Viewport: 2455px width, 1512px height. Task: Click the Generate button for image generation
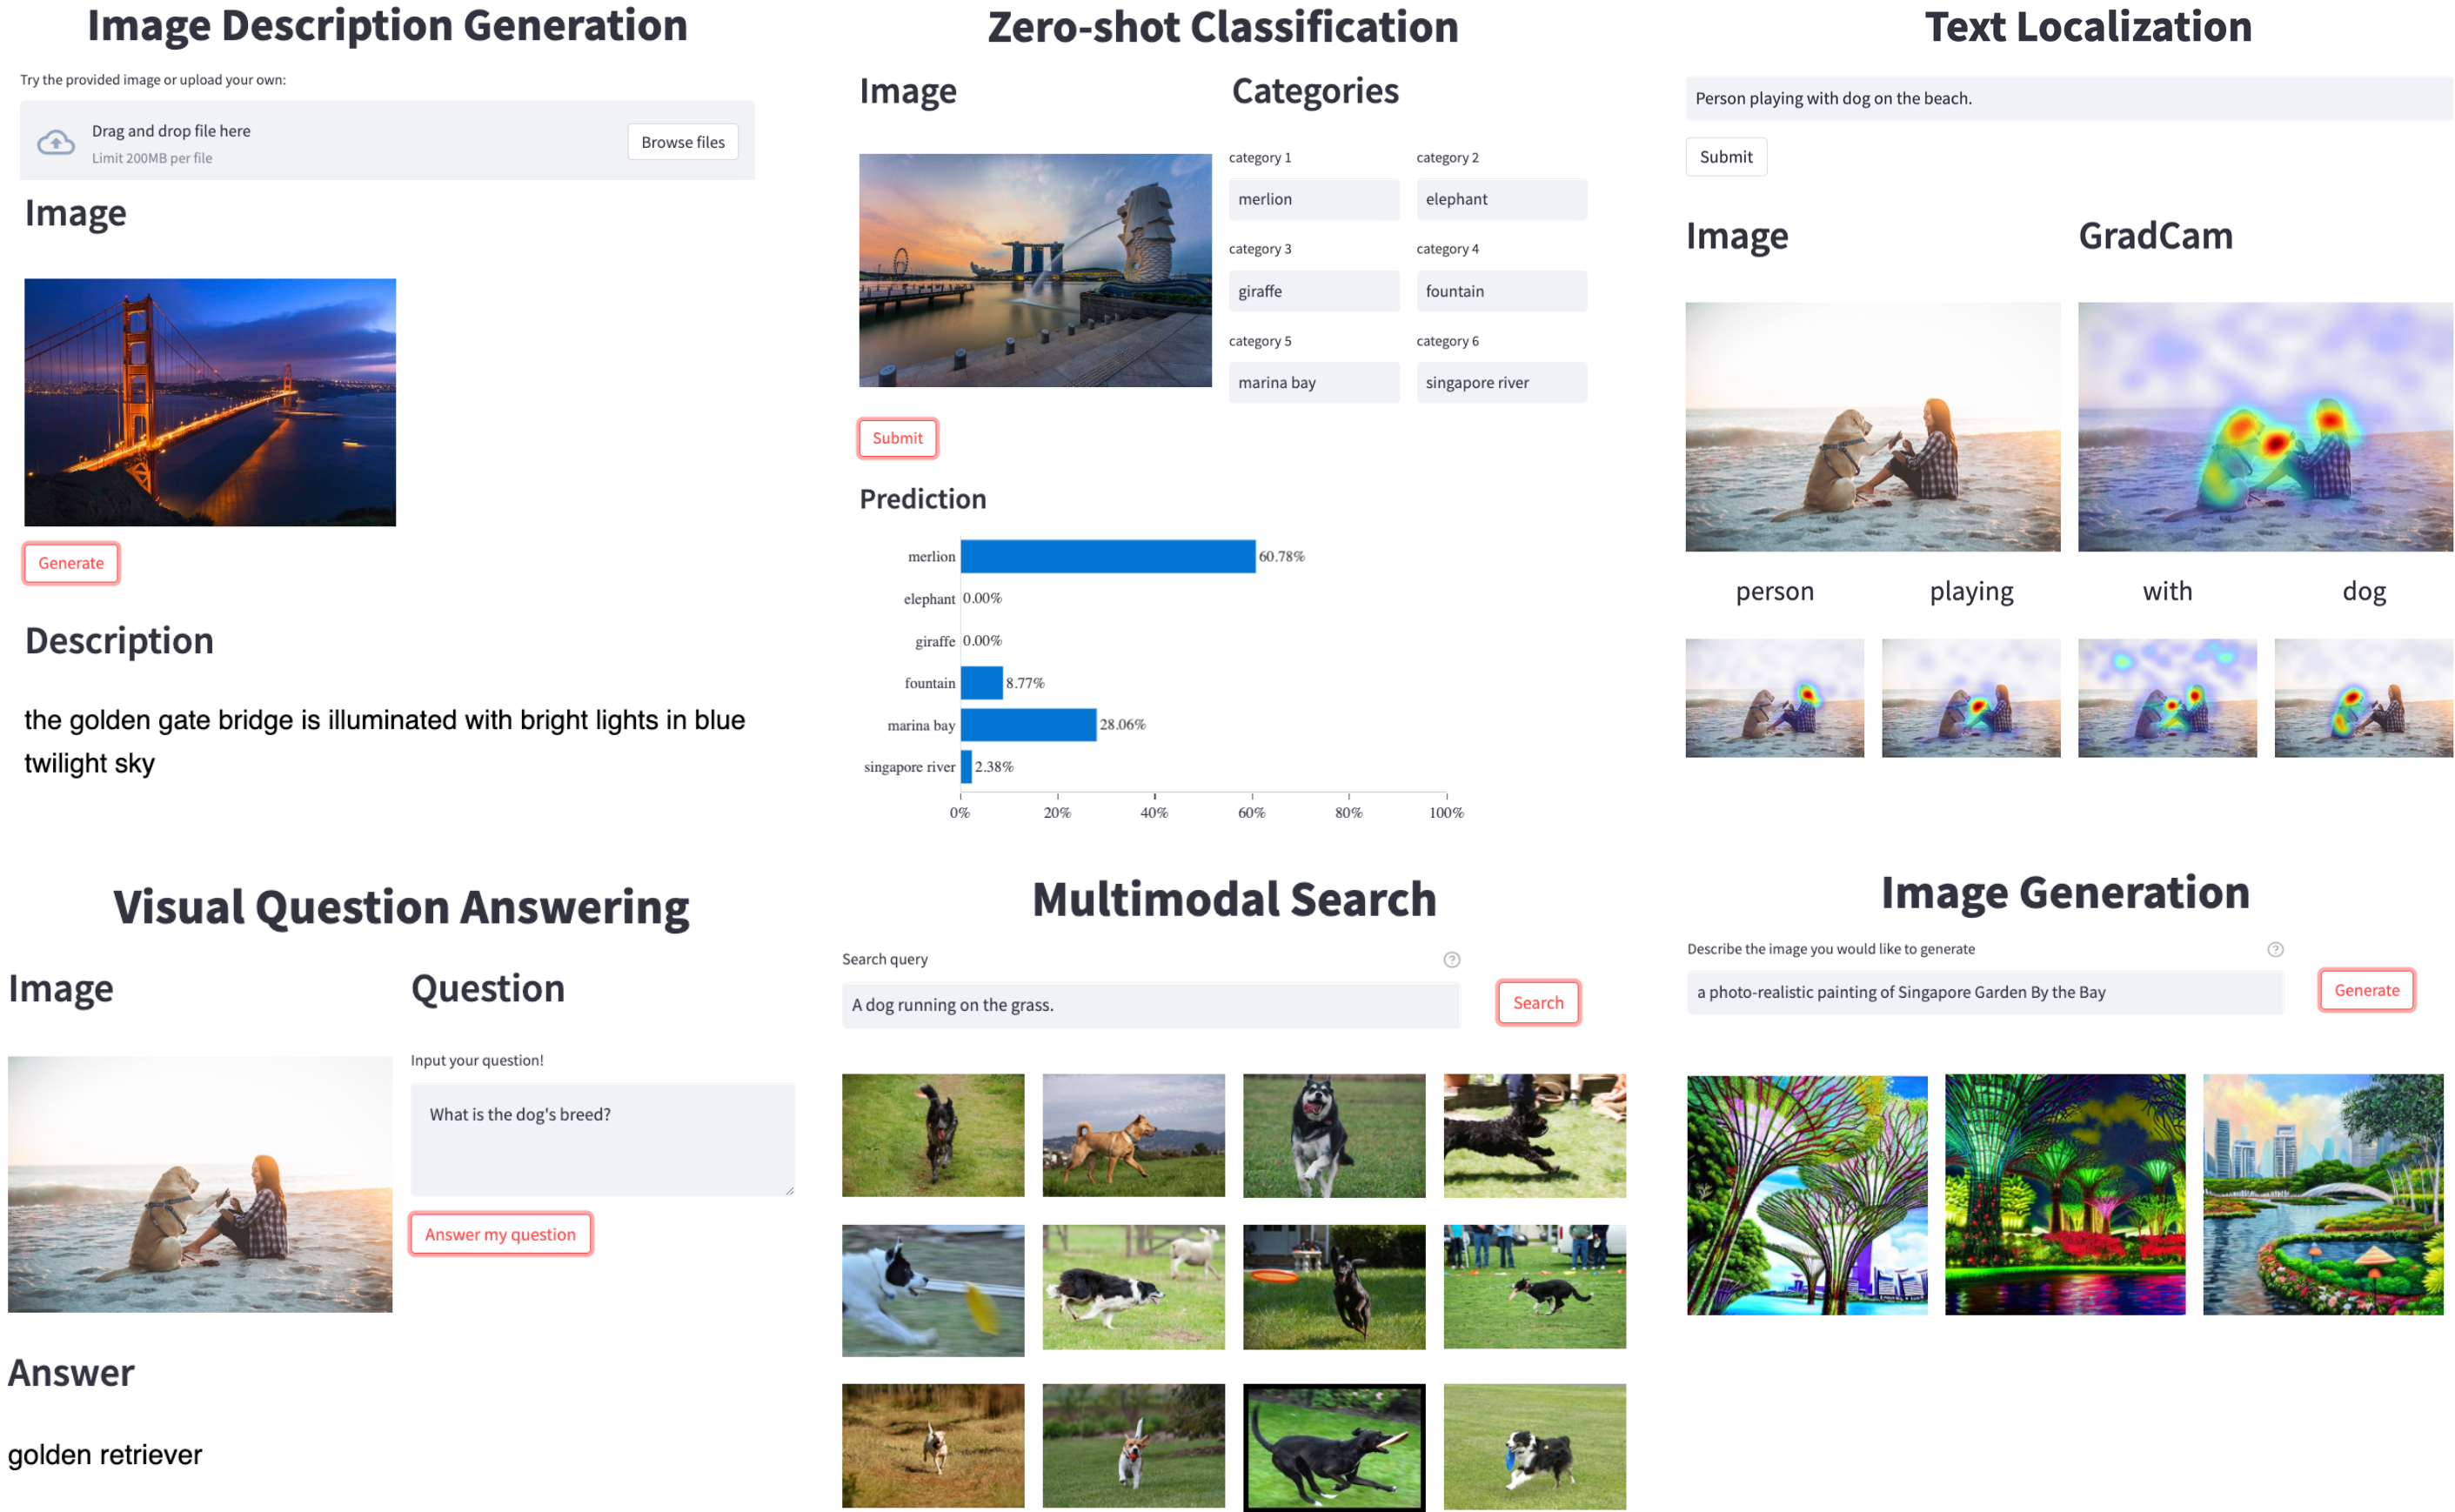pyautogui.click(x=2369, y=987)
